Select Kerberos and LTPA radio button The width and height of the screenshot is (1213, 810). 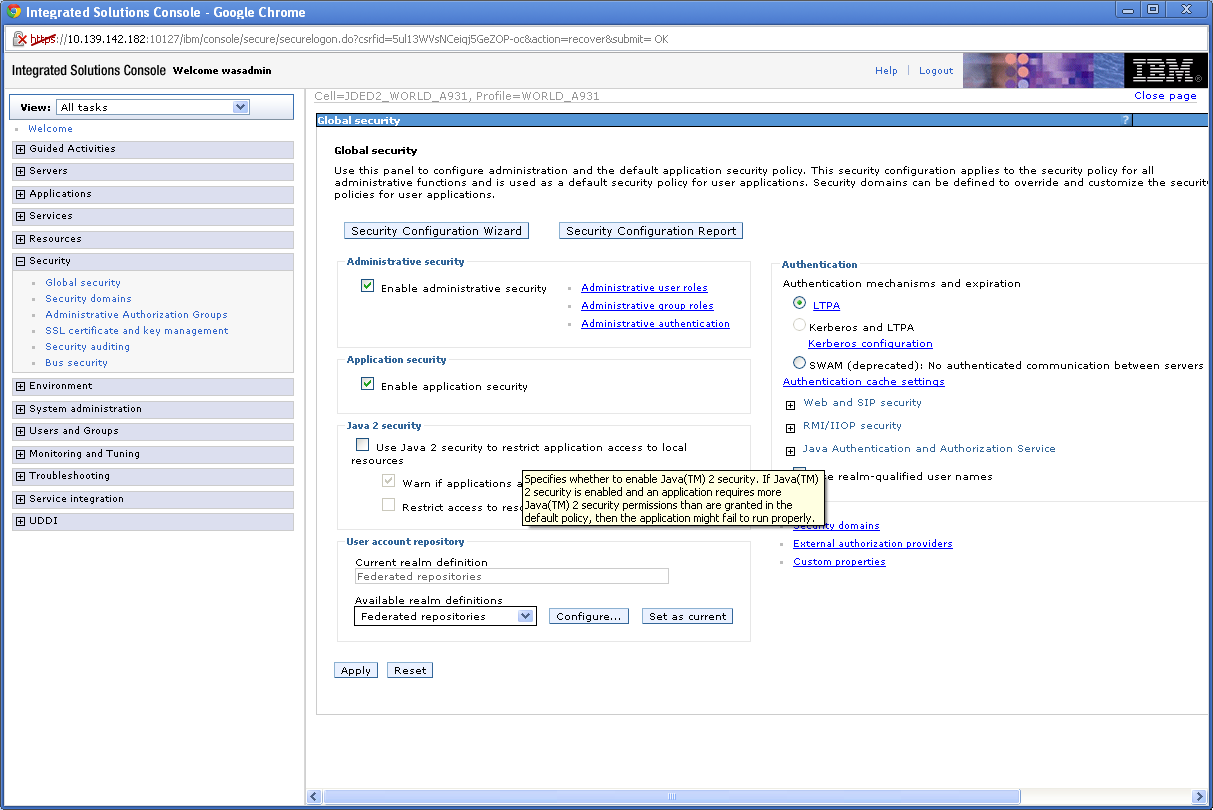pyautogui.click(x=799, y=325)
